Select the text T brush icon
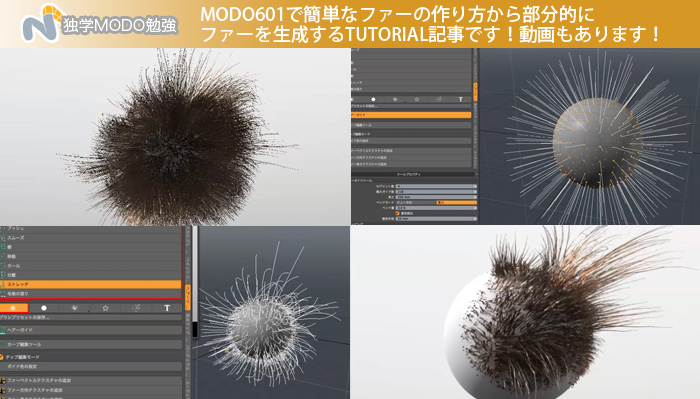The image size is (700, 399). tap(167, 308)
